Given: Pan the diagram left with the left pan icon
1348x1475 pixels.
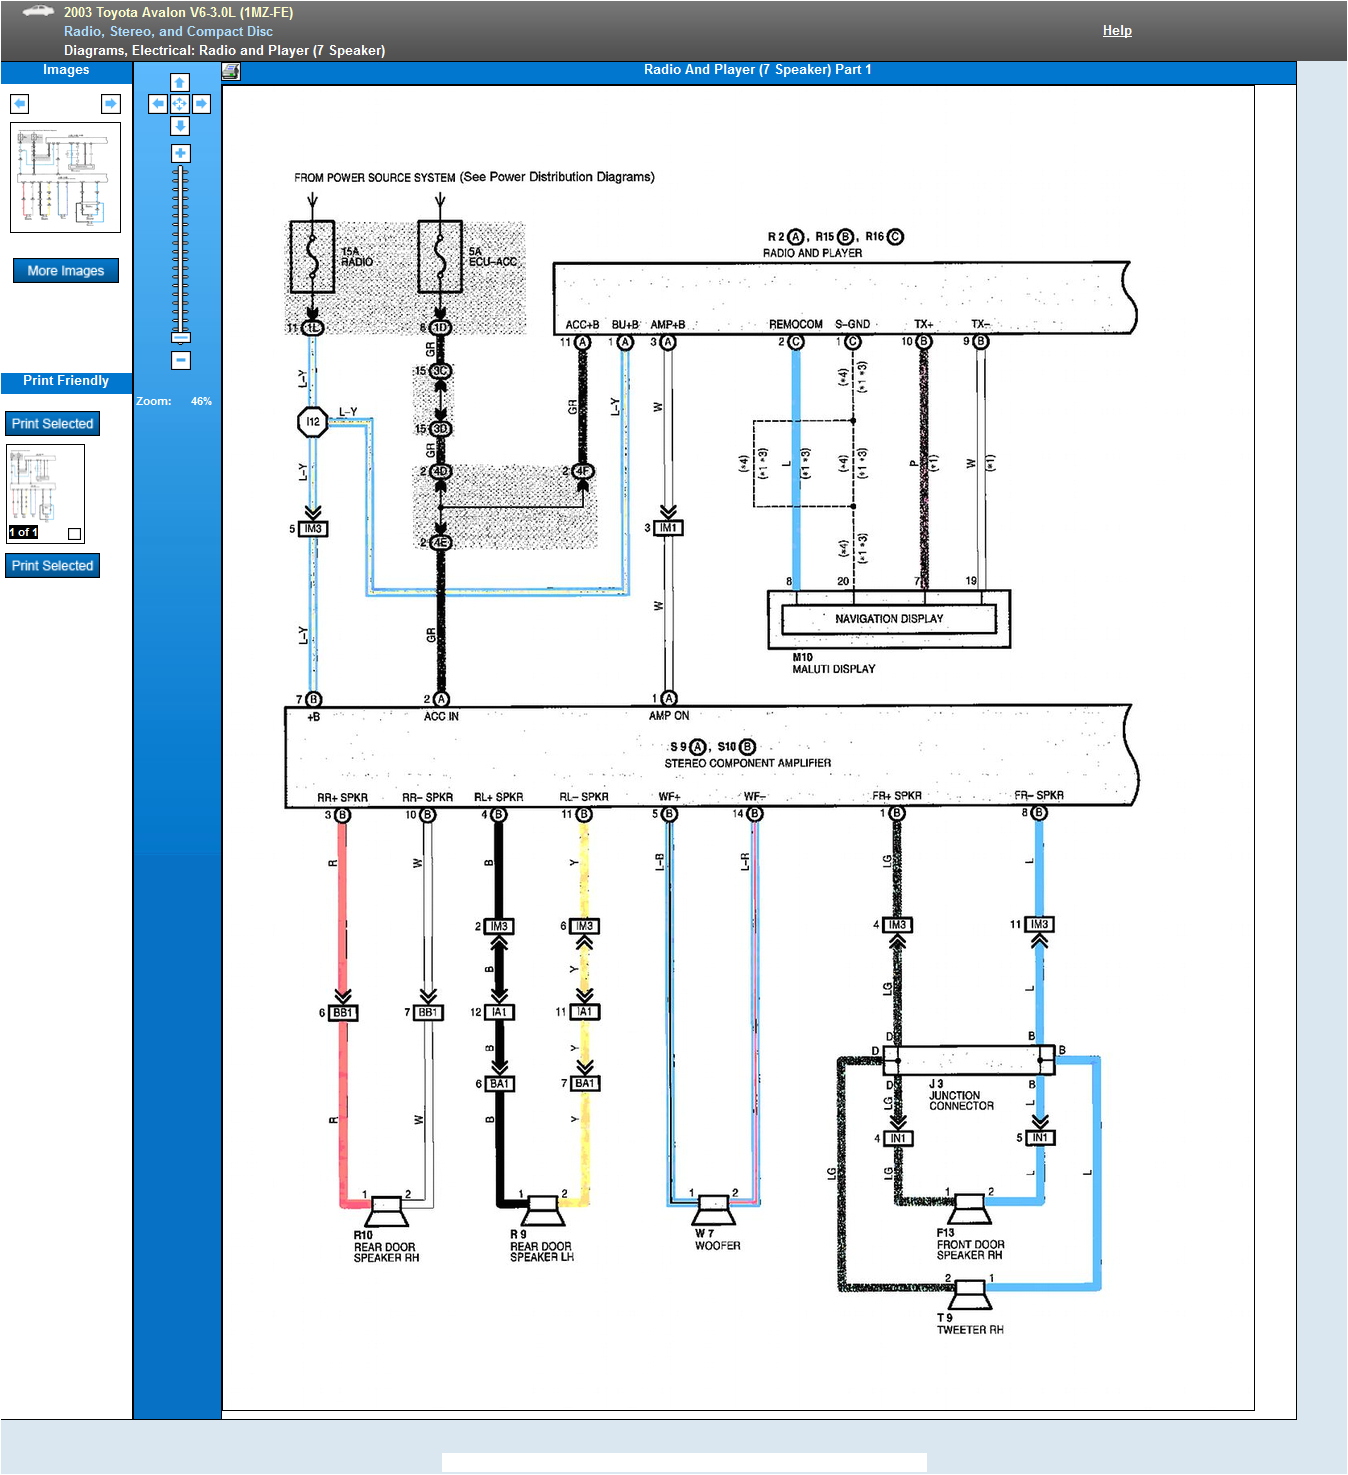Looking at the screenshot, I should pyautogui.click(x=157, y=104).
